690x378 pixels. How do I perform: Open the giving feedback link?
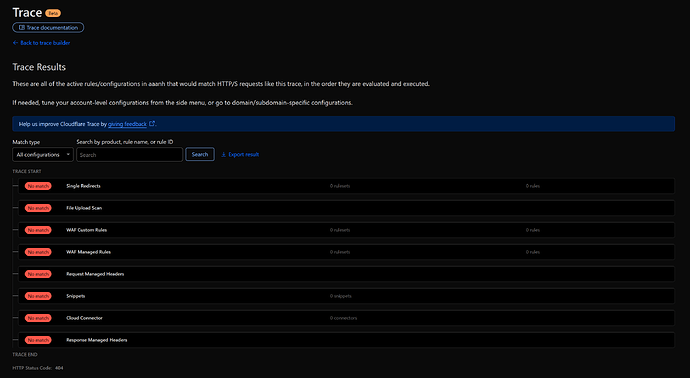127,124
